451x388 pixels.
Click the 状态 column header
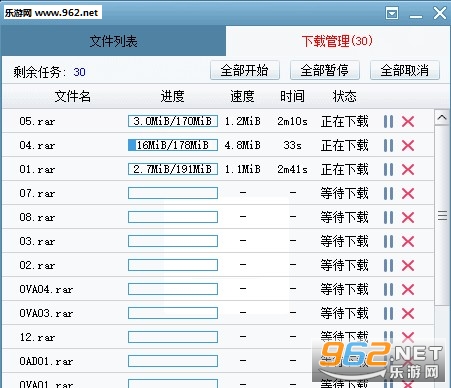point(345,96)
